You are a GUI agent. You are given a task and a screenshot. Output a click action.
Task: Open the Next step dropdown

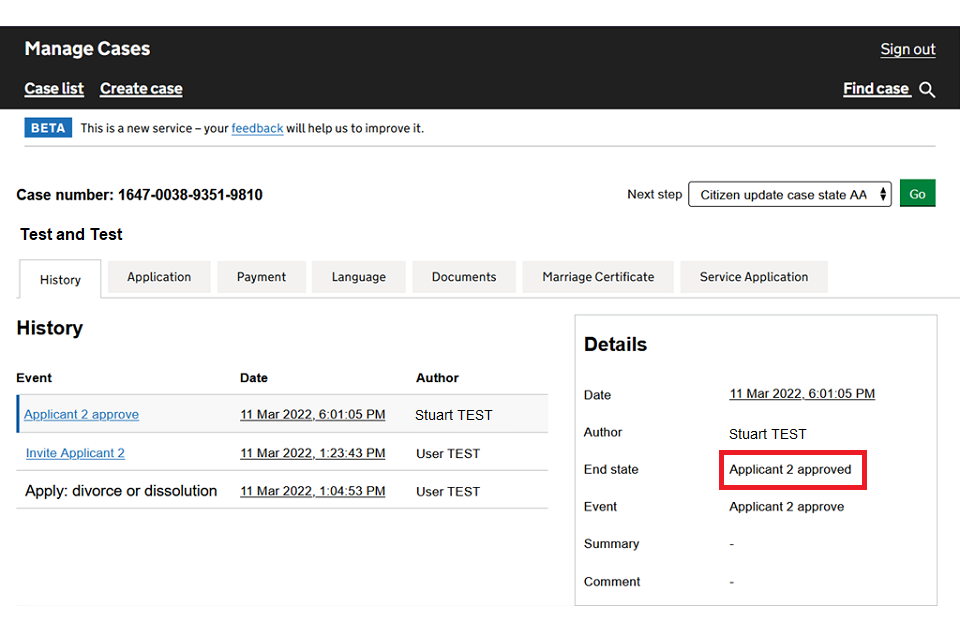[x=789, y=195]
